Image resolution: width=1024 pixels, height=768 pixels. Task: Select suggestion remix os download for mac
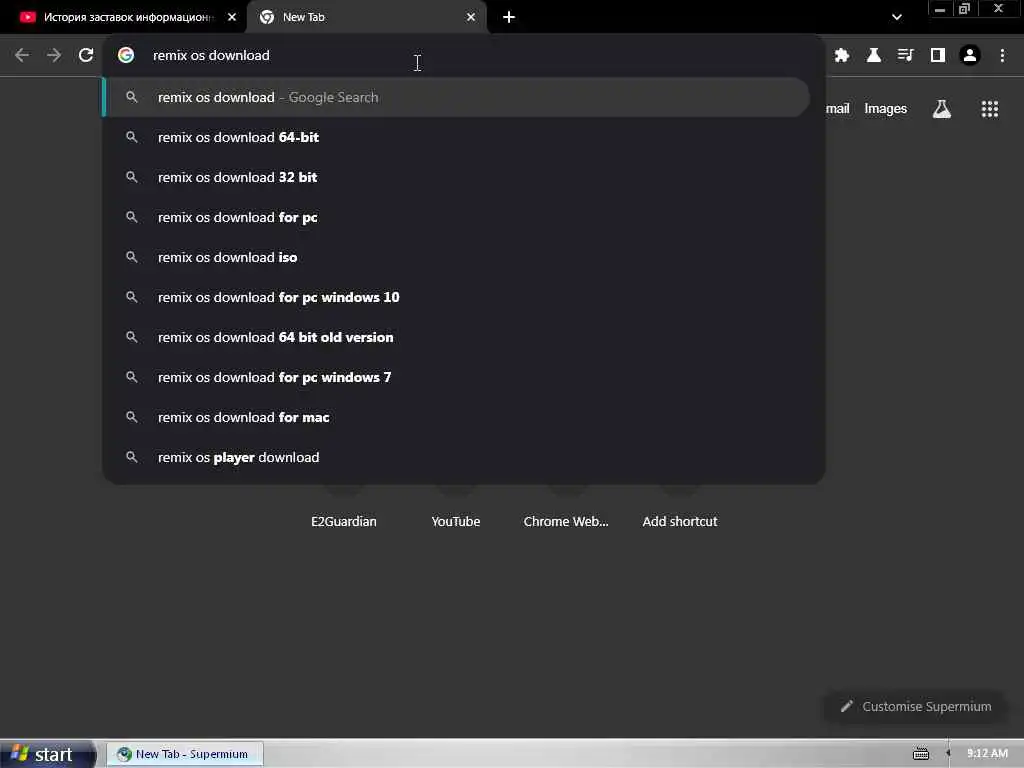pos(457,417)
